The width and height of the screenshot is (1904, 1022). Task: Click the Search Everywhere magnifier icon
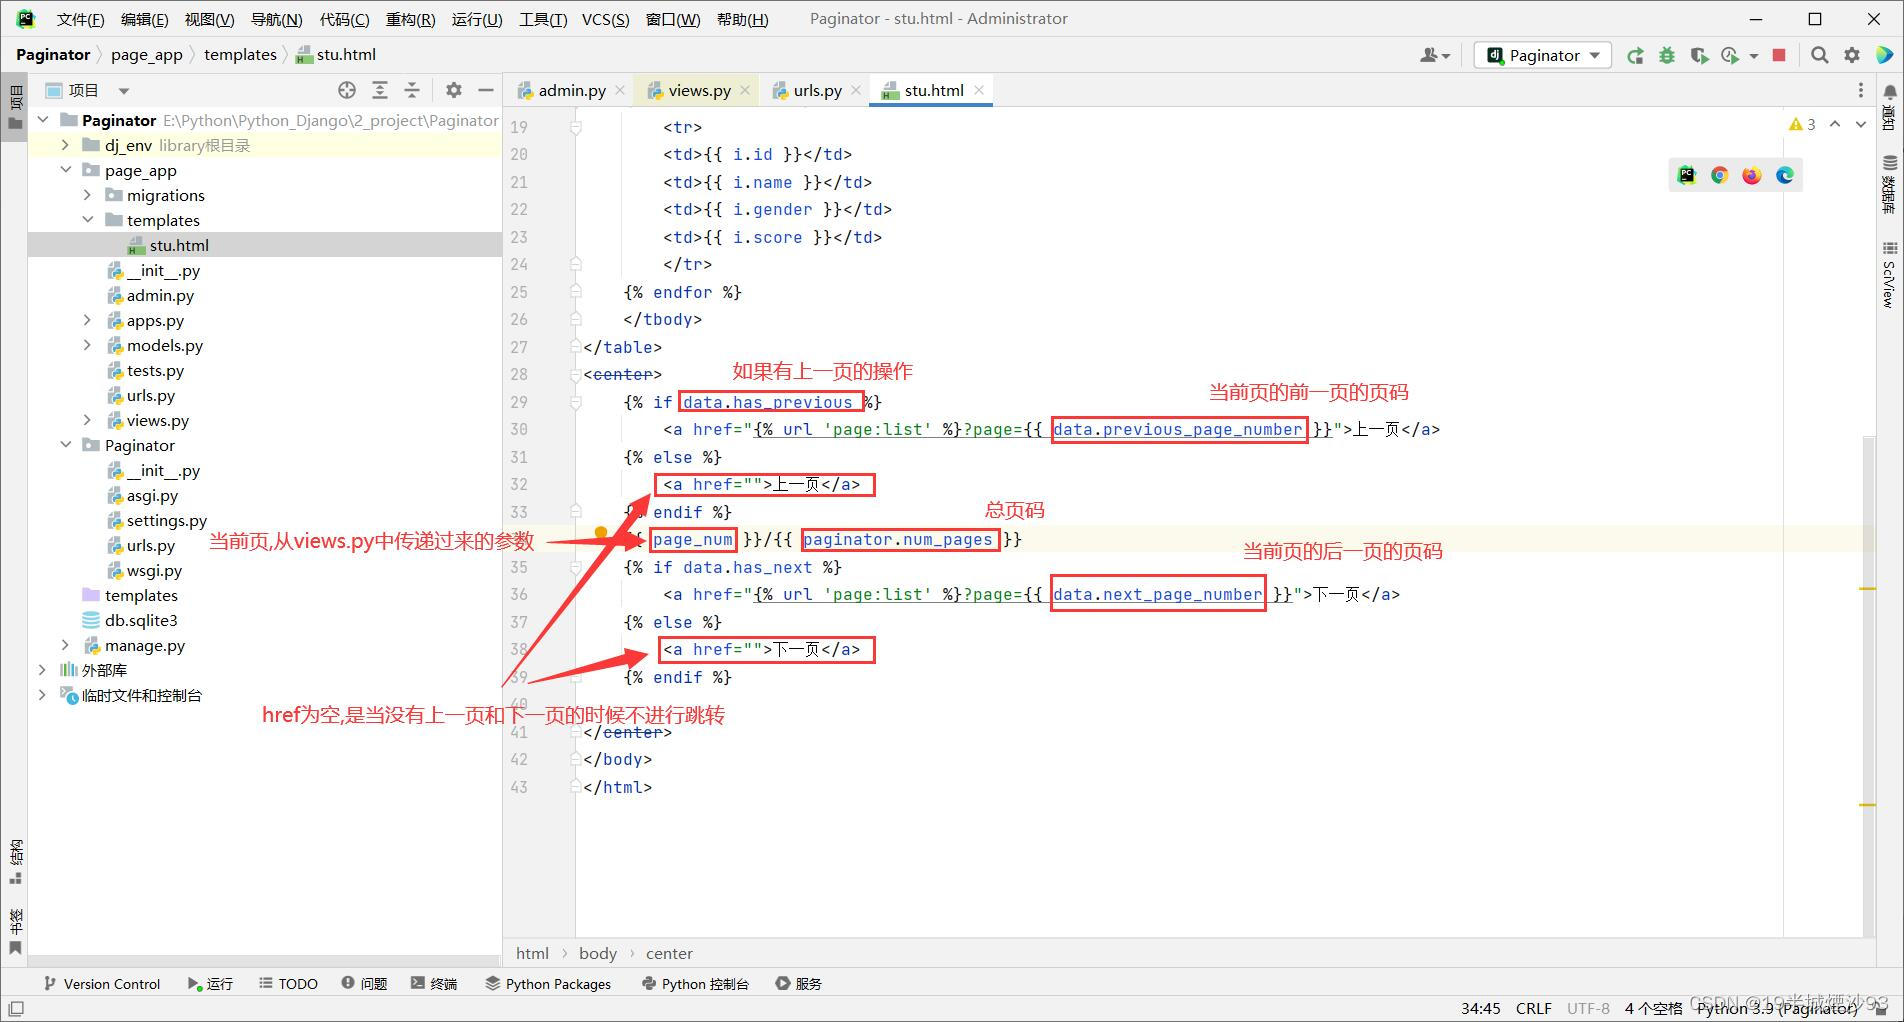coord(1820,56)
